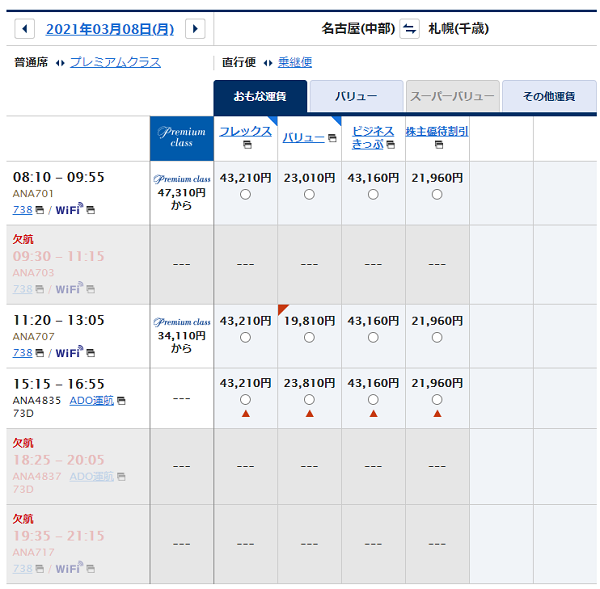Click red triangle under 15:15 business fare

tap(373, 413)
